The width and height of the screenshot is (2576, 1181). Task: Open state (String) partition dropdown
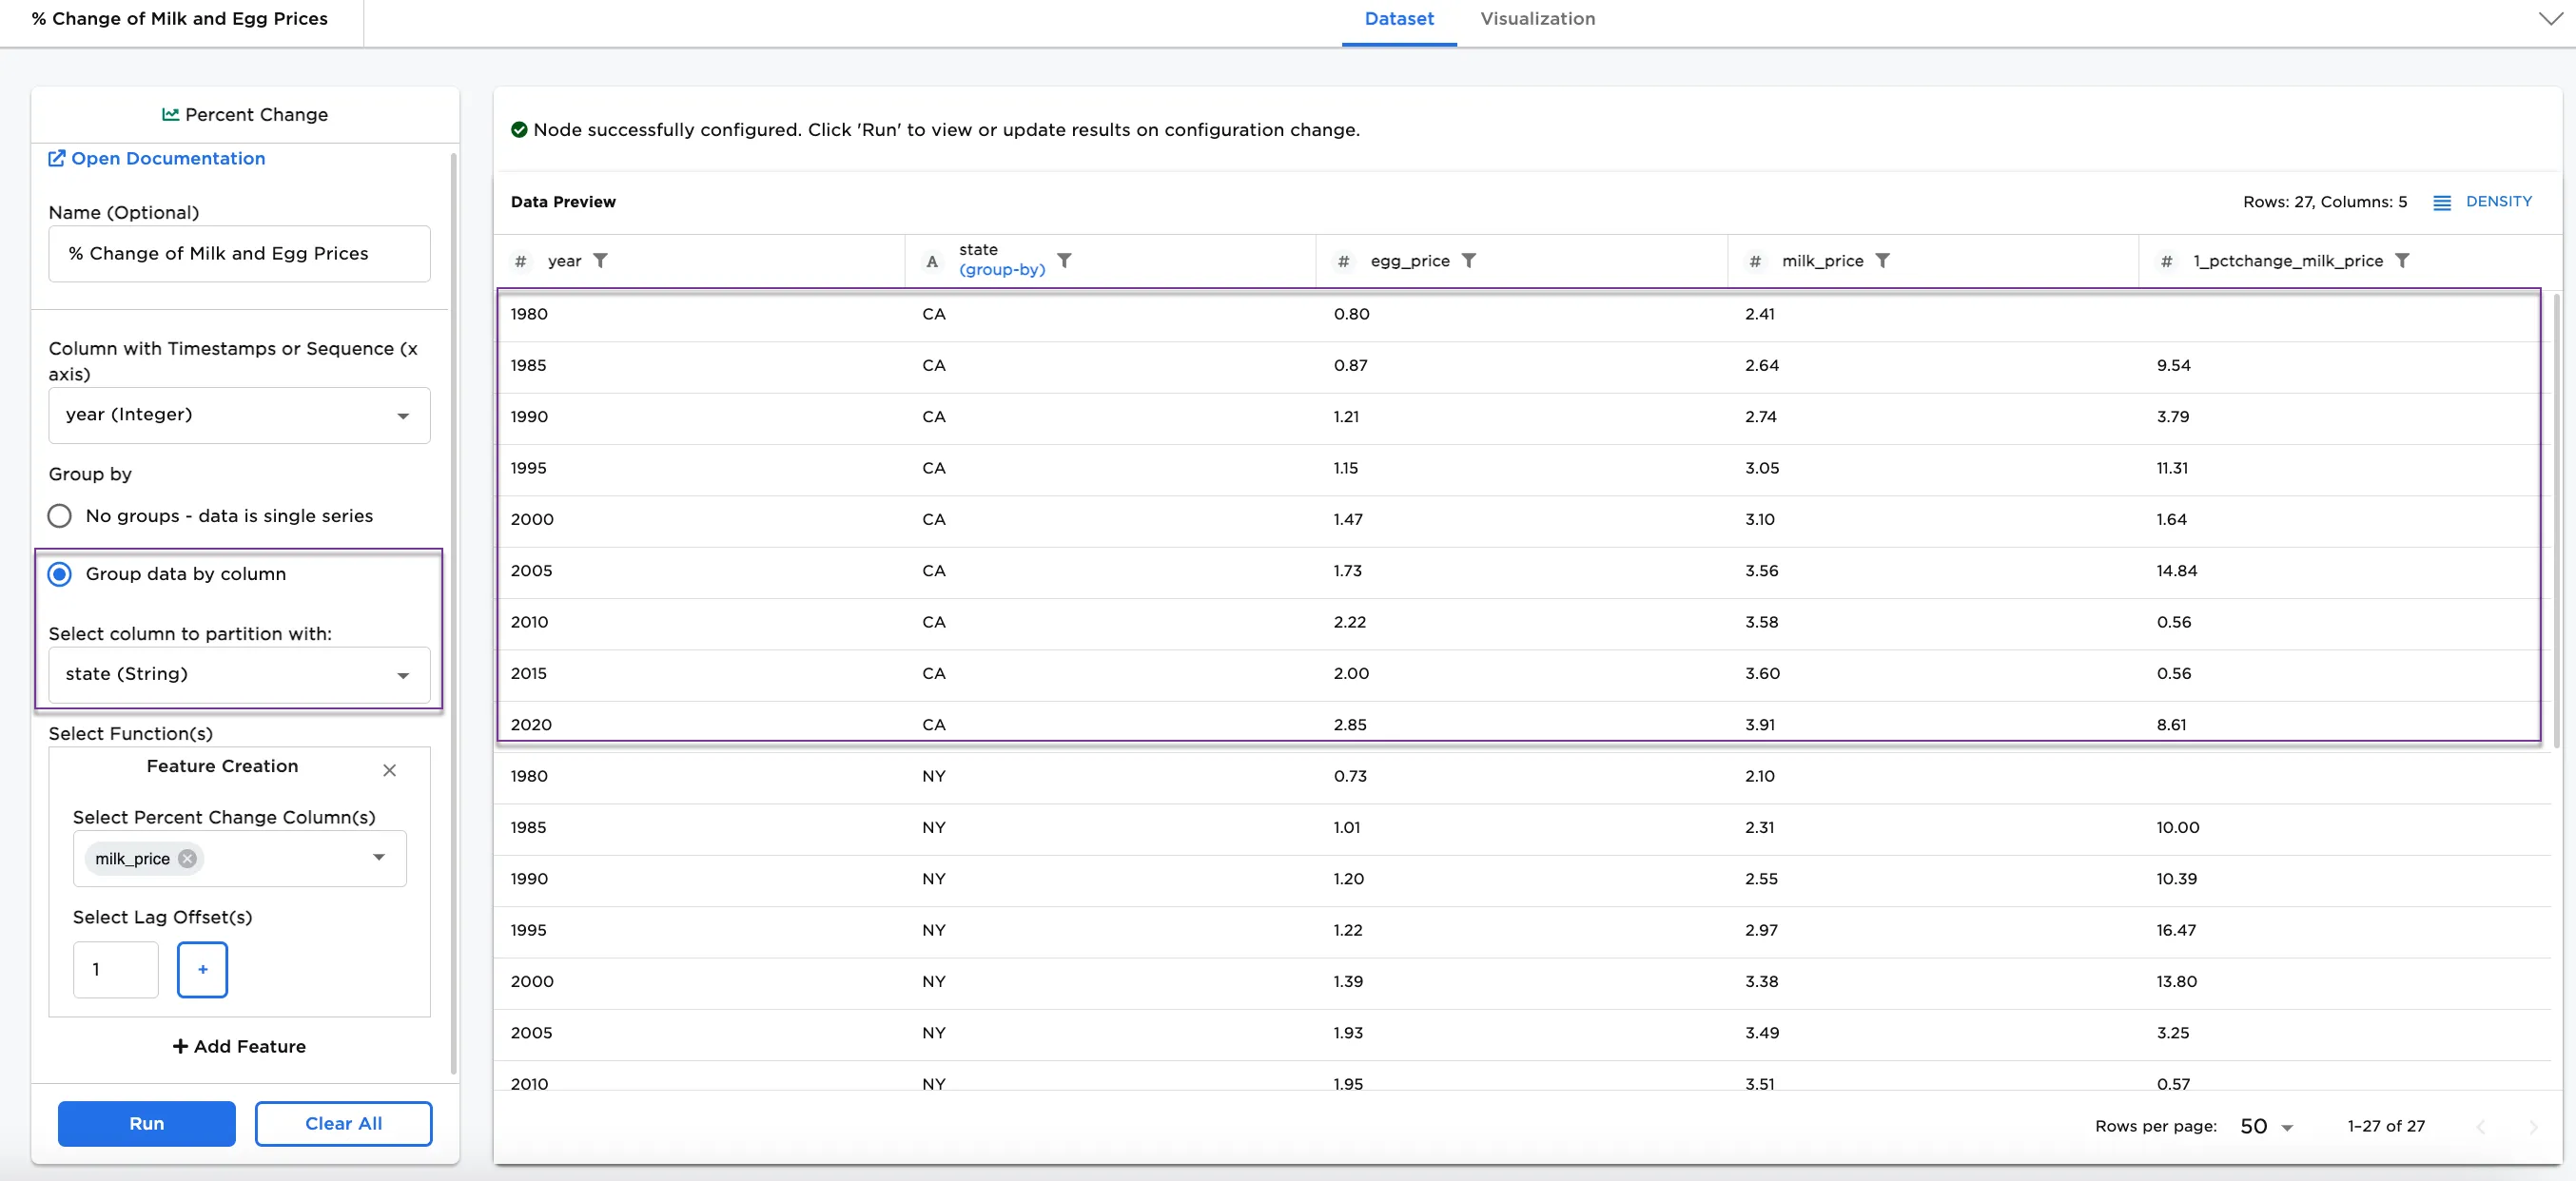(x=239, y=675)
